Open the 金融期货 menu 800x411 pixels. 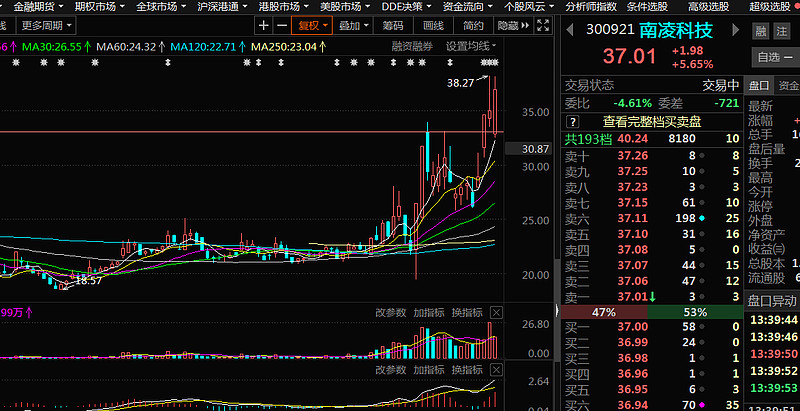click(x=38, y=7)
